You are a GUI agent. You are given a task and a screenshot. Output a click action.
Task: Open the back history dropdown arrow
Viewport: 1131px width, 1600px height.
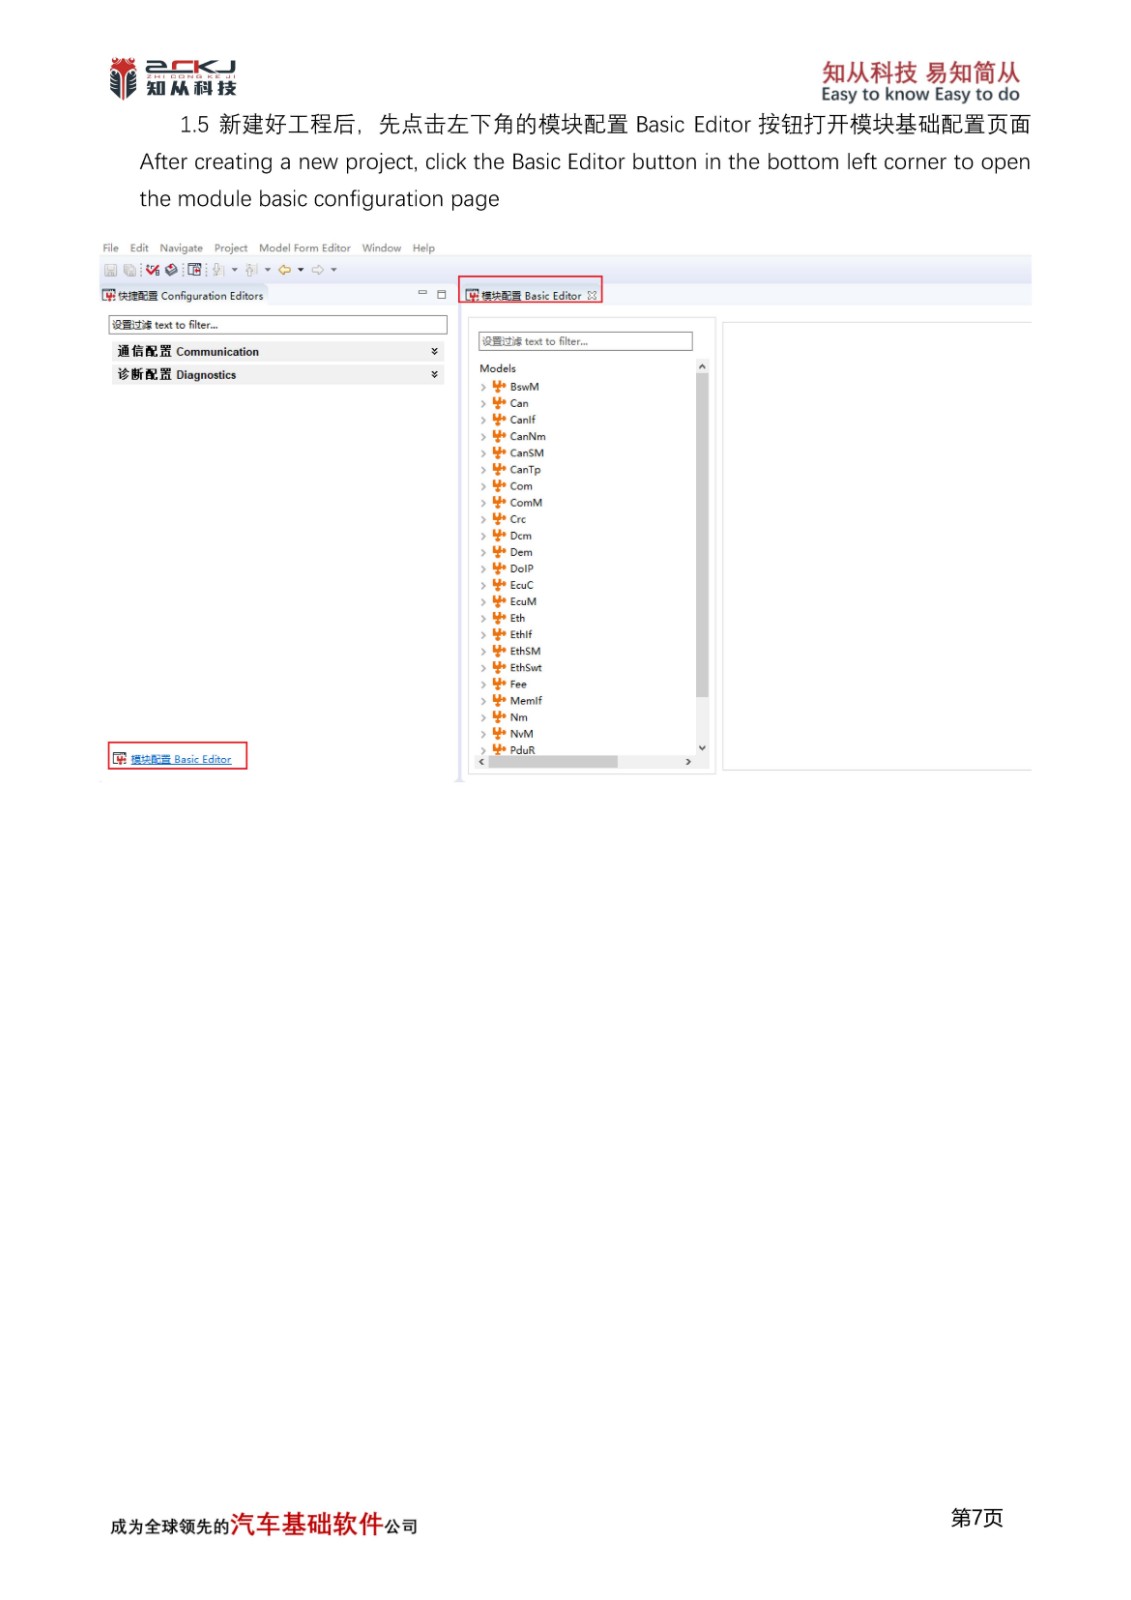301,270
